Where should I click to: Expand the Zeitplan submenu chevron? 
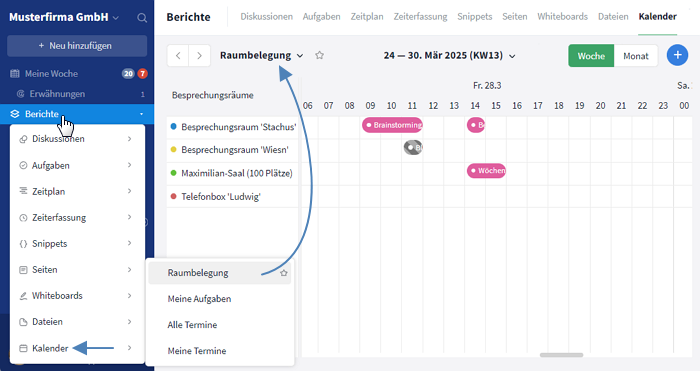coord(129,191)
